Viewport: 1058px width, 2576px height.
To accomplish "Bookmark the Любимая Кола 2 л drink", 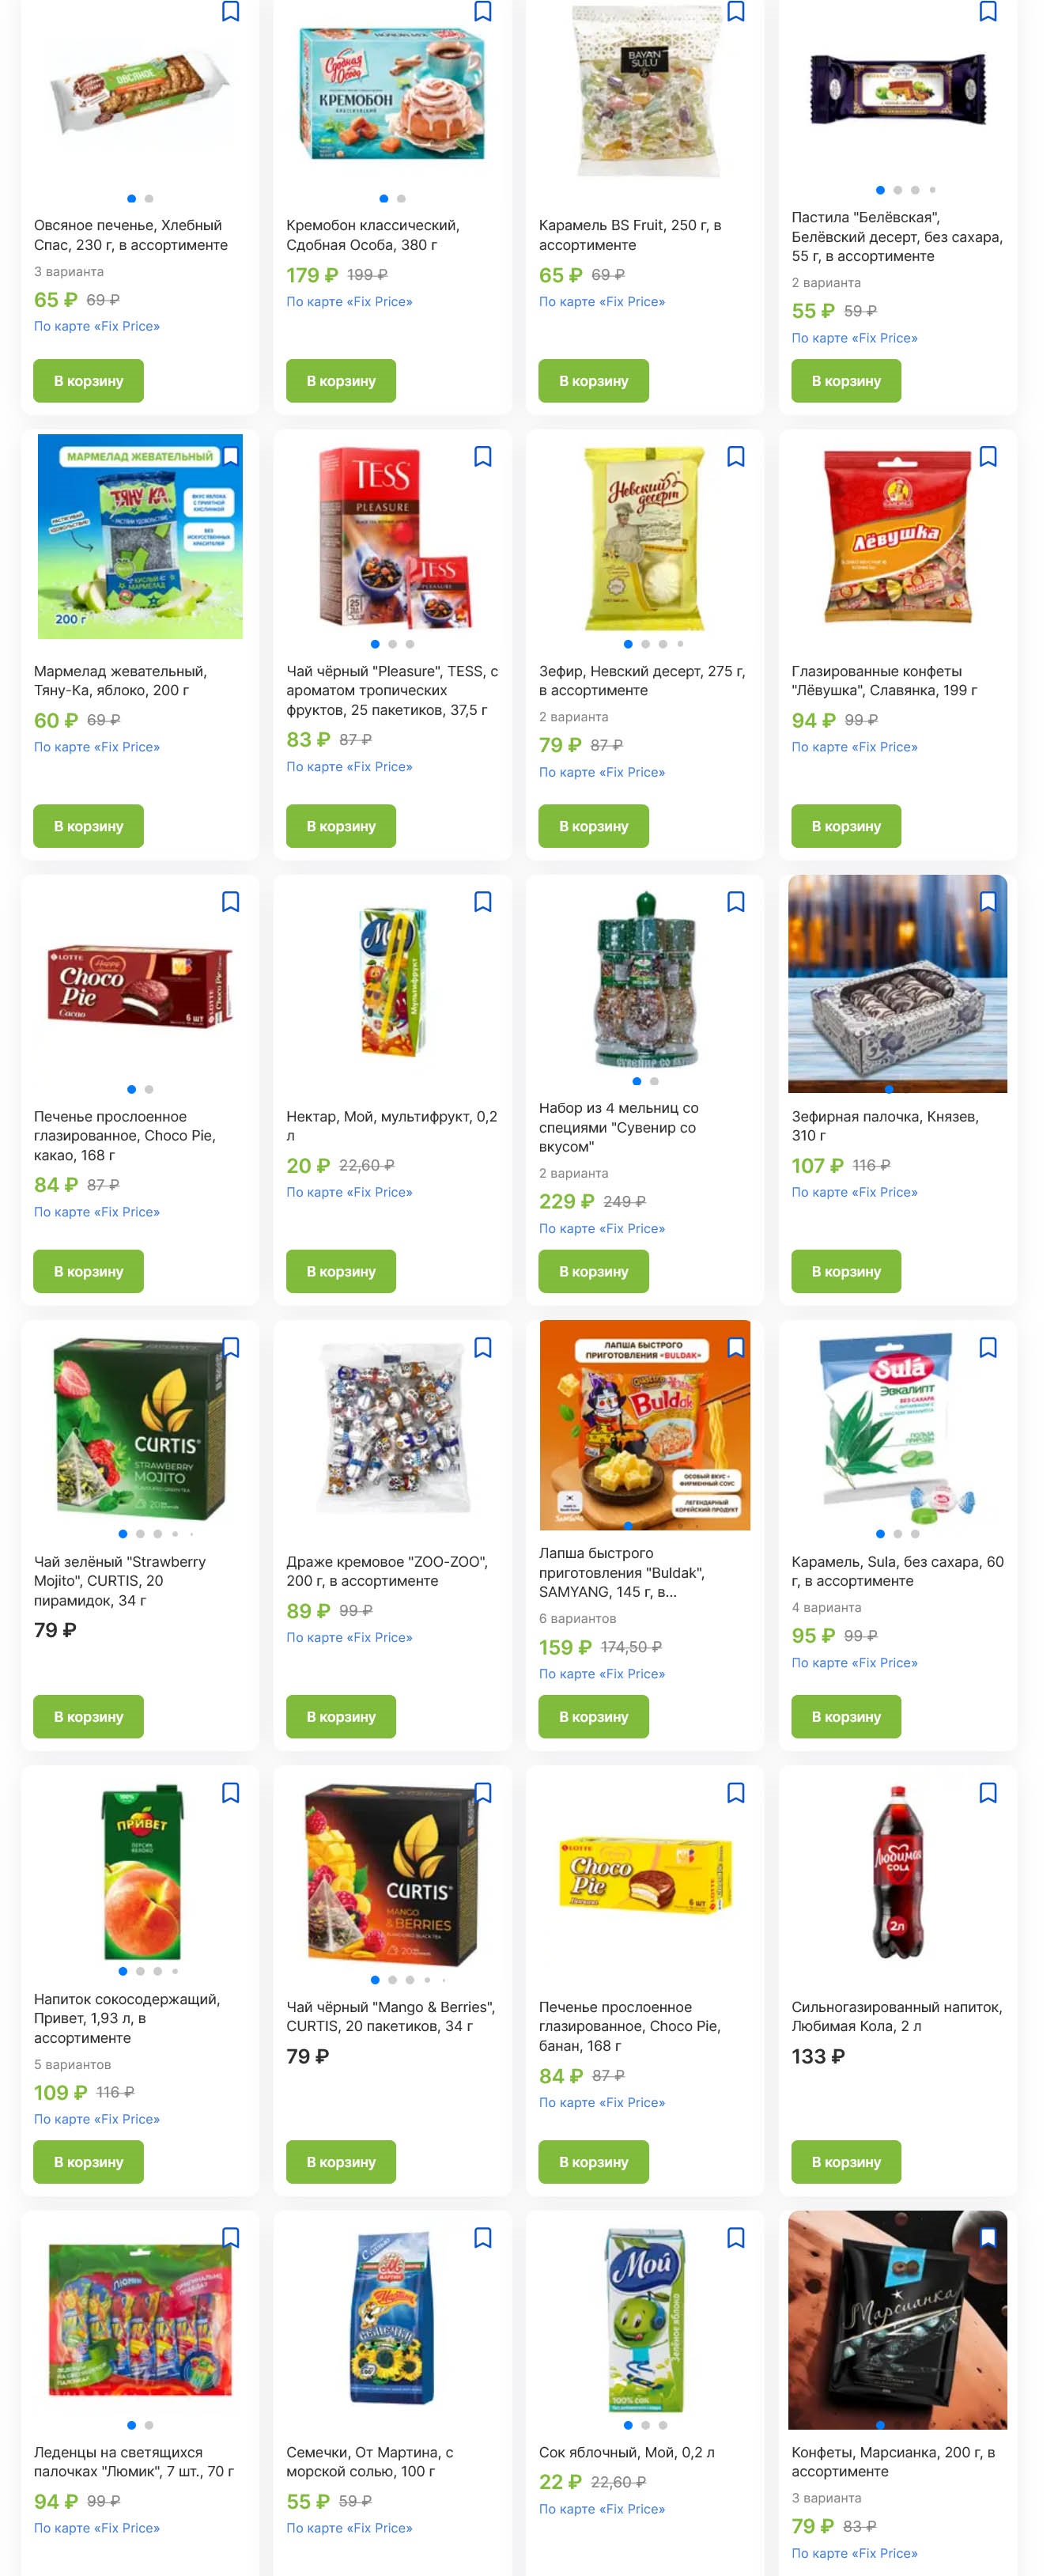I will [x=987, y=1793].
